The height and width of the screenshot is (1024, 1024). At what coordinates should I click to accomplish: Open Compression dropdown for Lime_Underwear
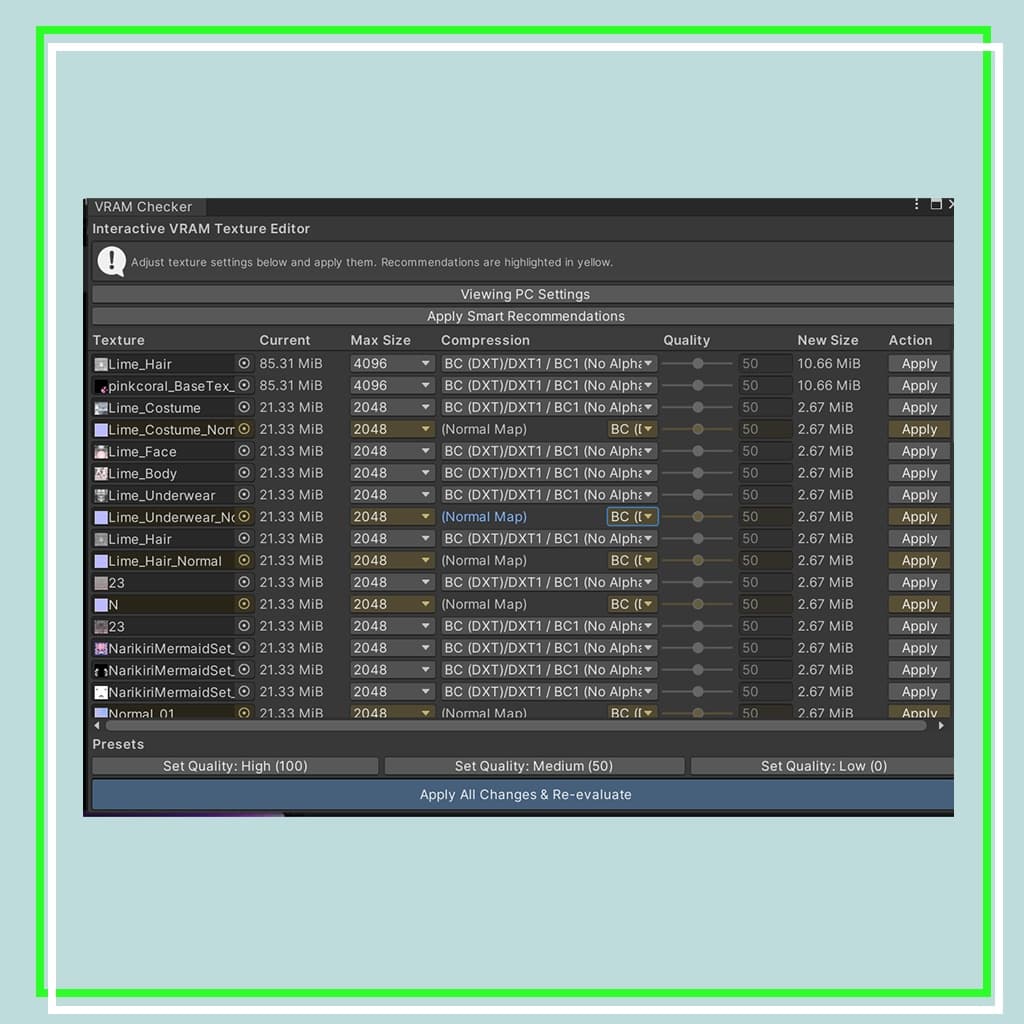click(549, 494)
